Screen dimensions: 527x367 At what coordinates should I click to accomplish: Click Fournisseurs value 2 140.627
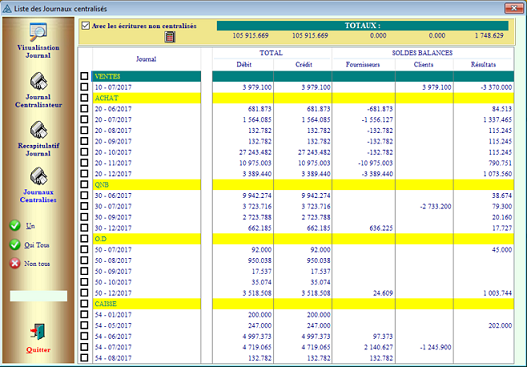tap(378, 347)
